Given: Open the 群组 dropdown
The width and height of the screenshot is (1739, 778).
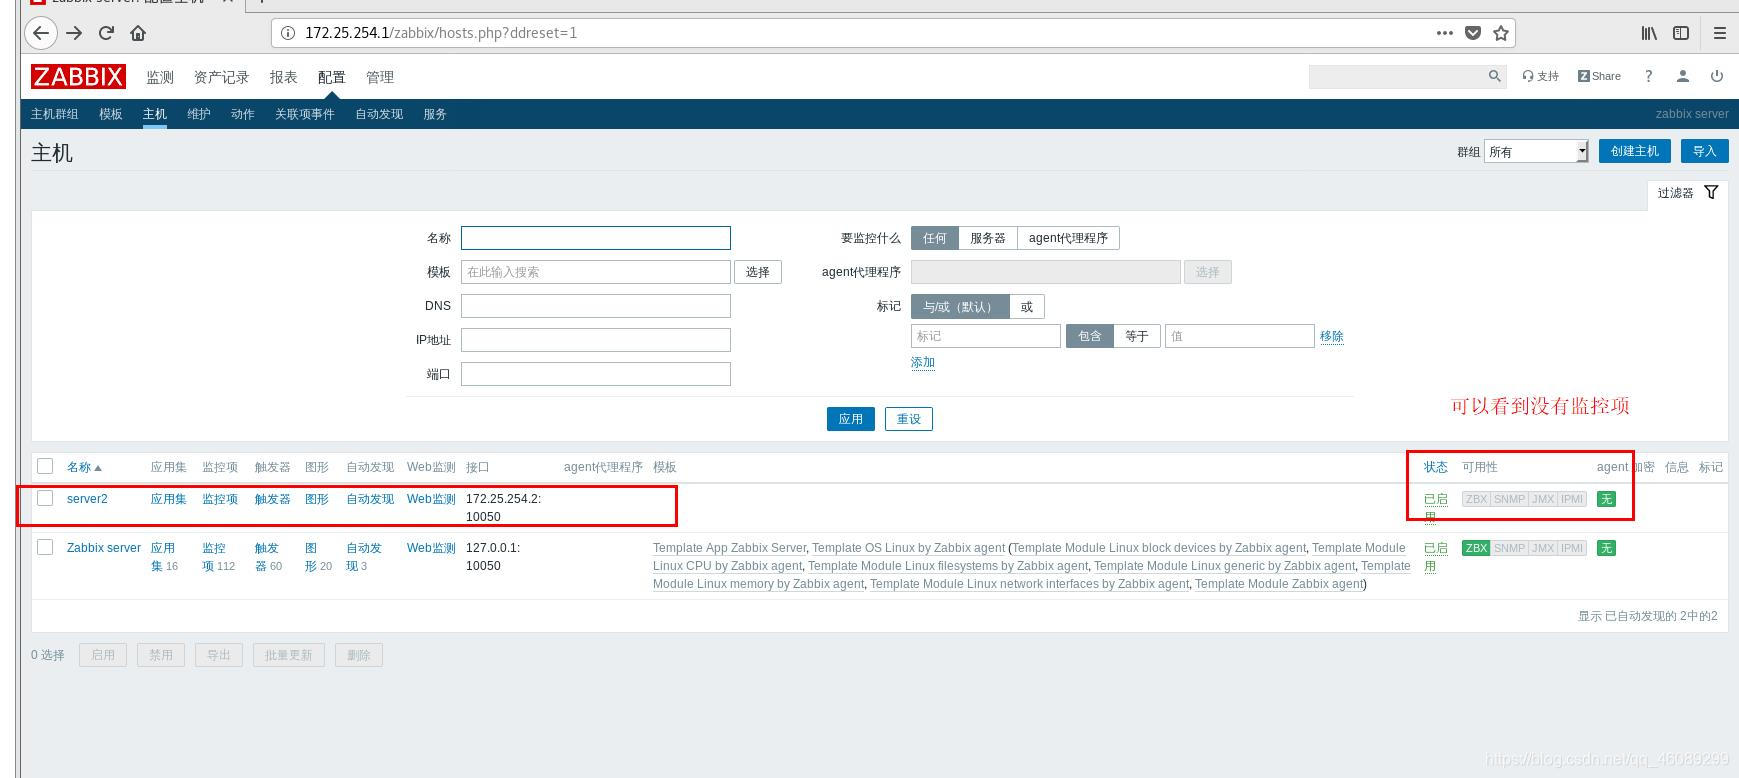Looking at the screenshot, I should point(1536,151).
